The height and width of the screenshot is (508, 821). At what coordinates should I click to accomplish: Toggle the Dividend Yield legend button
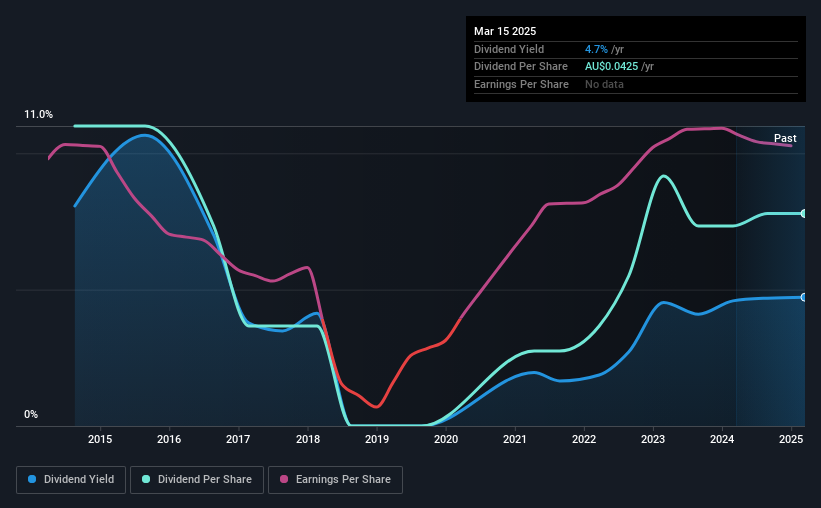[x=71, y=480]
